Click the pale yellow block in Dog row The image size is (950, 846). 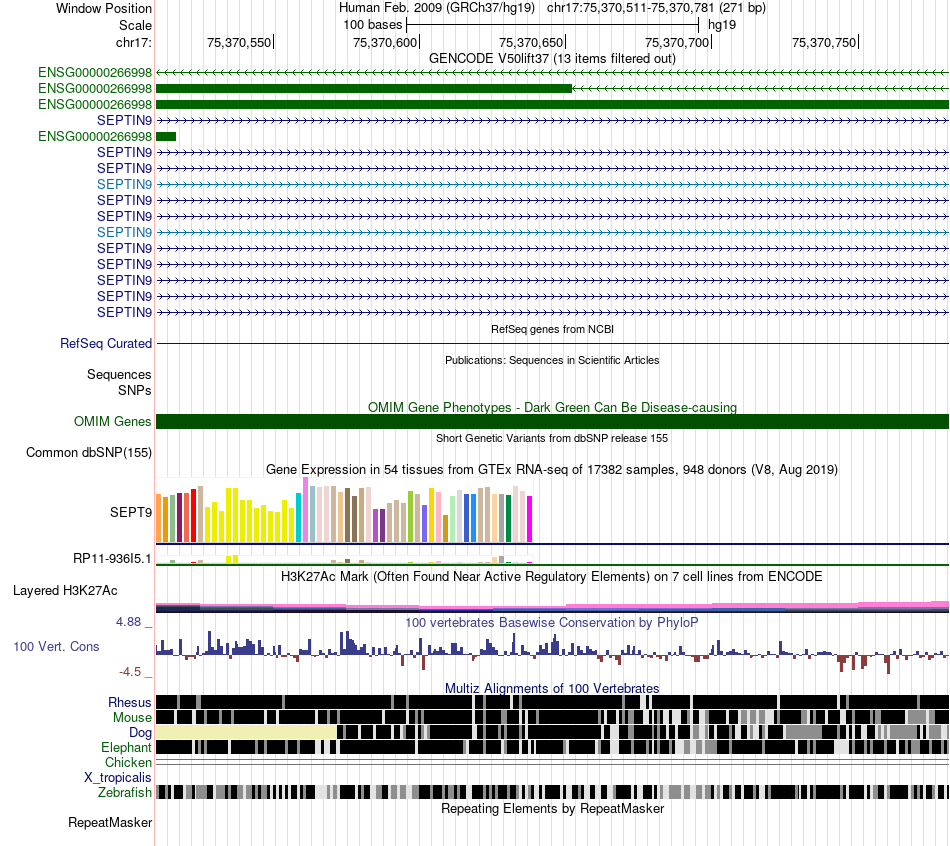[x=247, y=732]
